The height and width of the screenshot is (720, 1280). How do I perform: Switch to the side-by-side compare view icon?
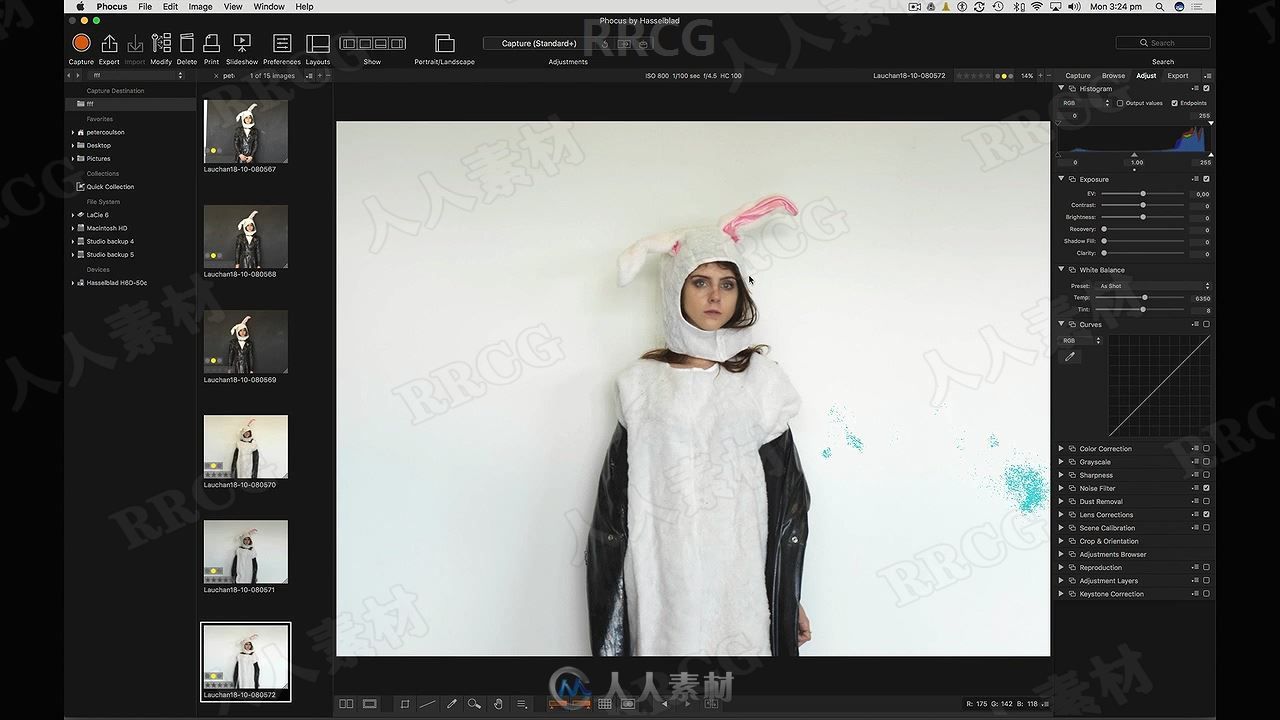tap(346, 704)
